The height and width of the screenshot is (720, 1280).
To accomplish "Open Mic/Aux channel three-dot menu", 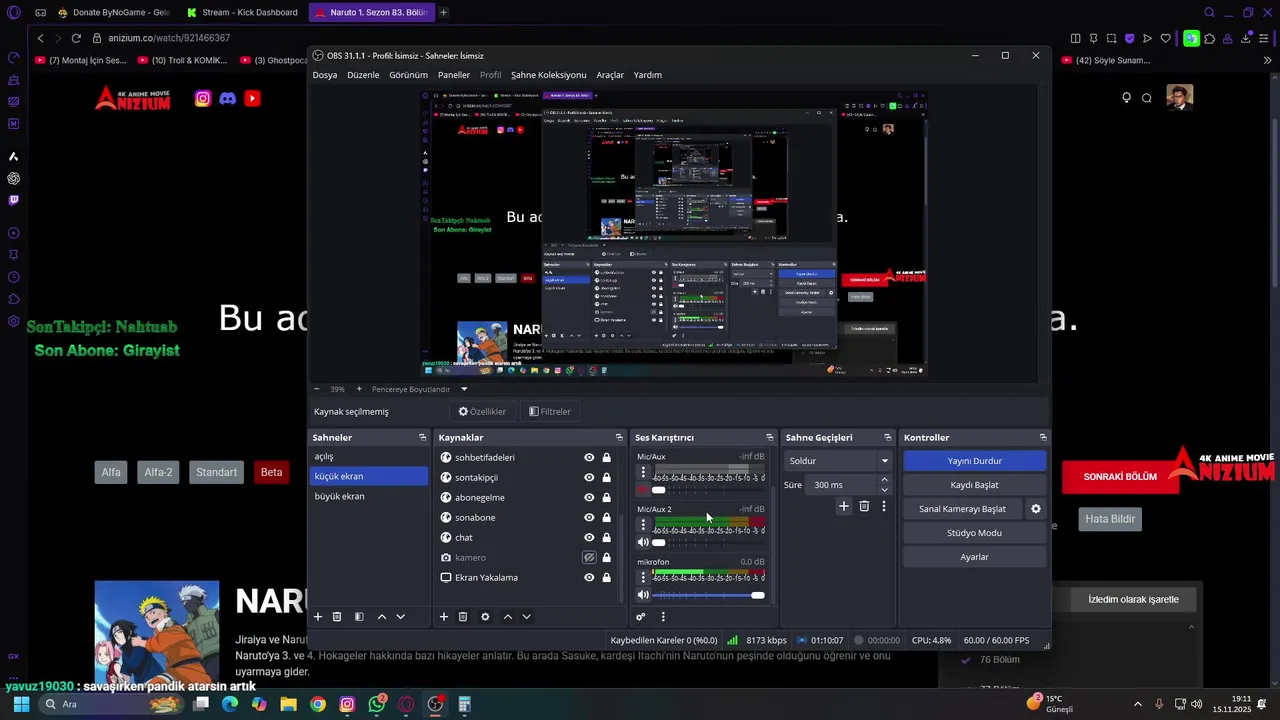I will coord(643,472).
